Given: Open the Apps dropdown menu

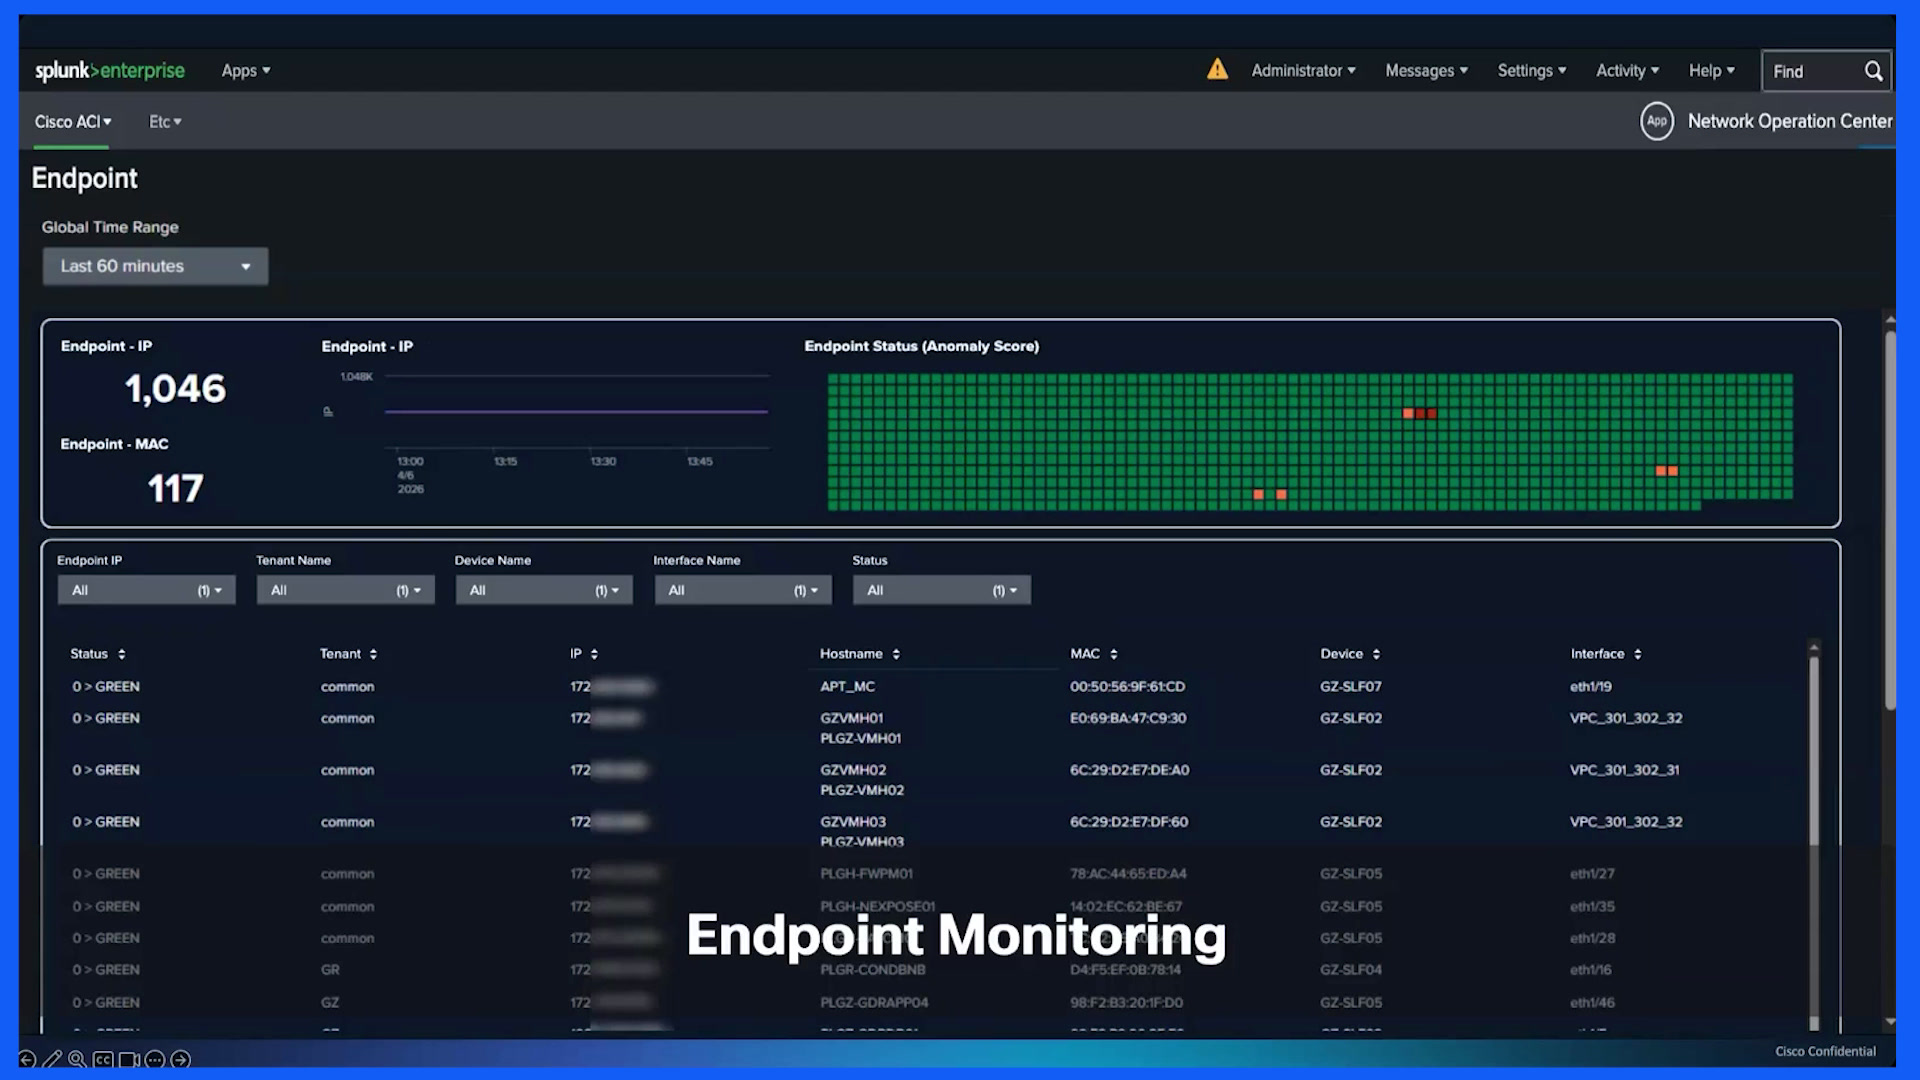Looking at the screenshot, I should pyautogui.click(x=246, y=70).
